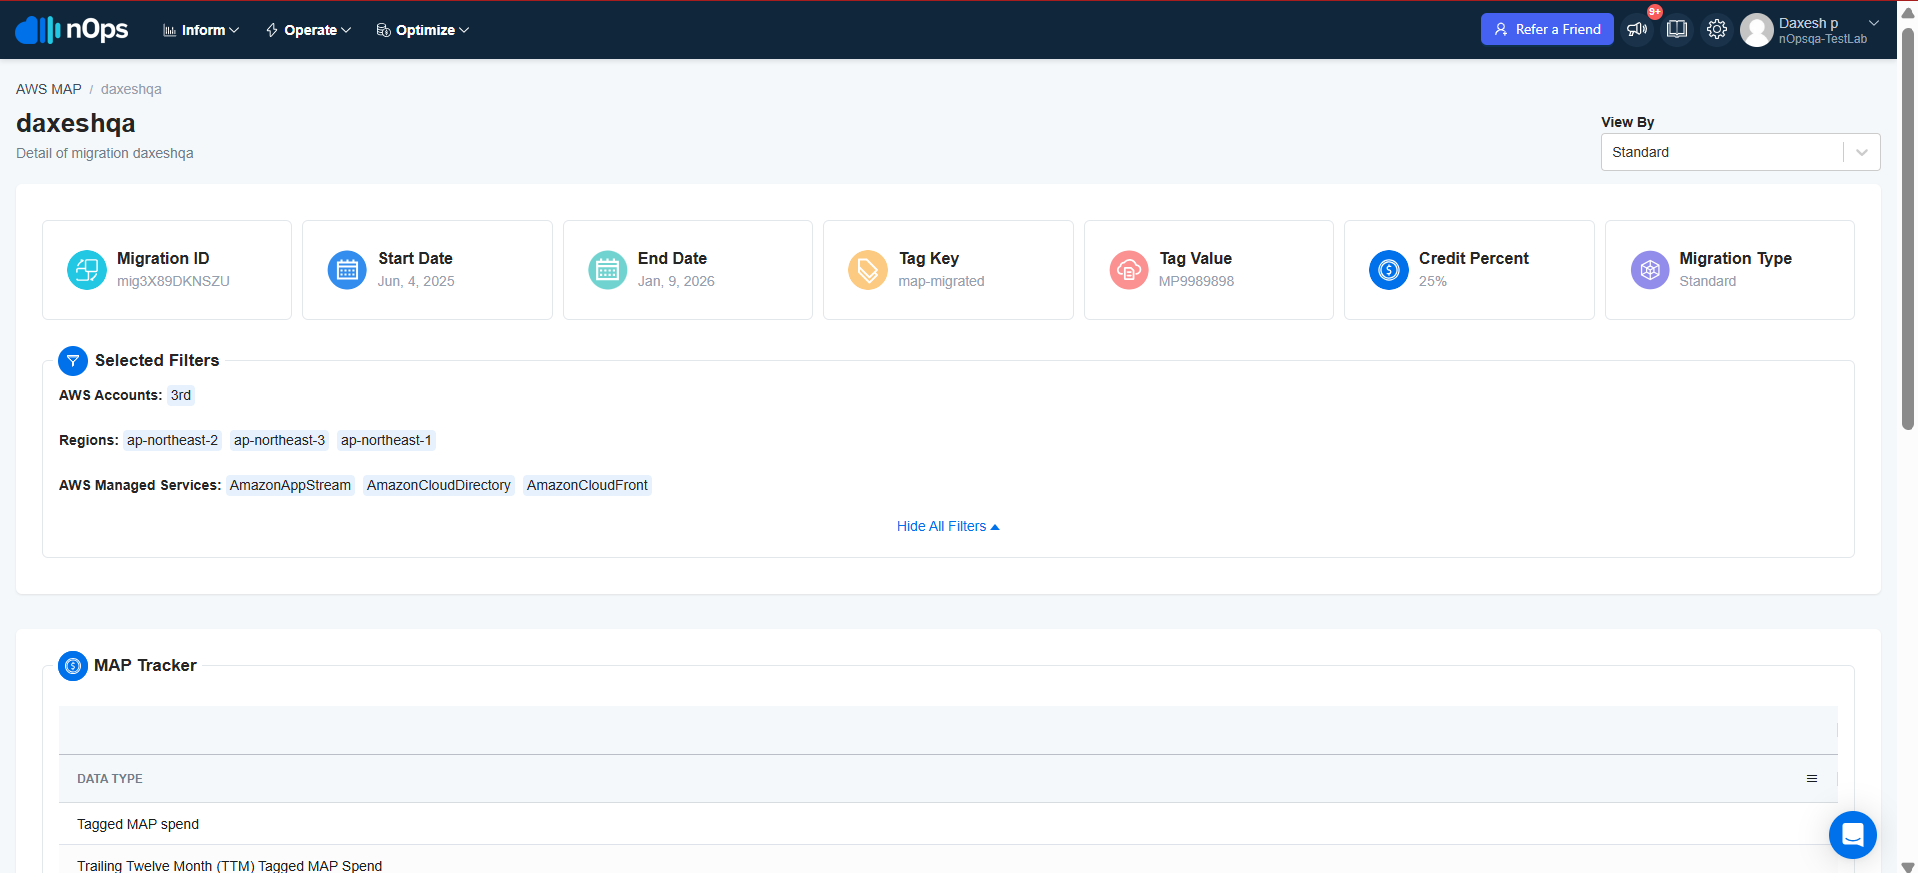This screenshot has width=1918, height=873.
Task: Click the Selected Filters funnel icon
Action: click(73, 361)
